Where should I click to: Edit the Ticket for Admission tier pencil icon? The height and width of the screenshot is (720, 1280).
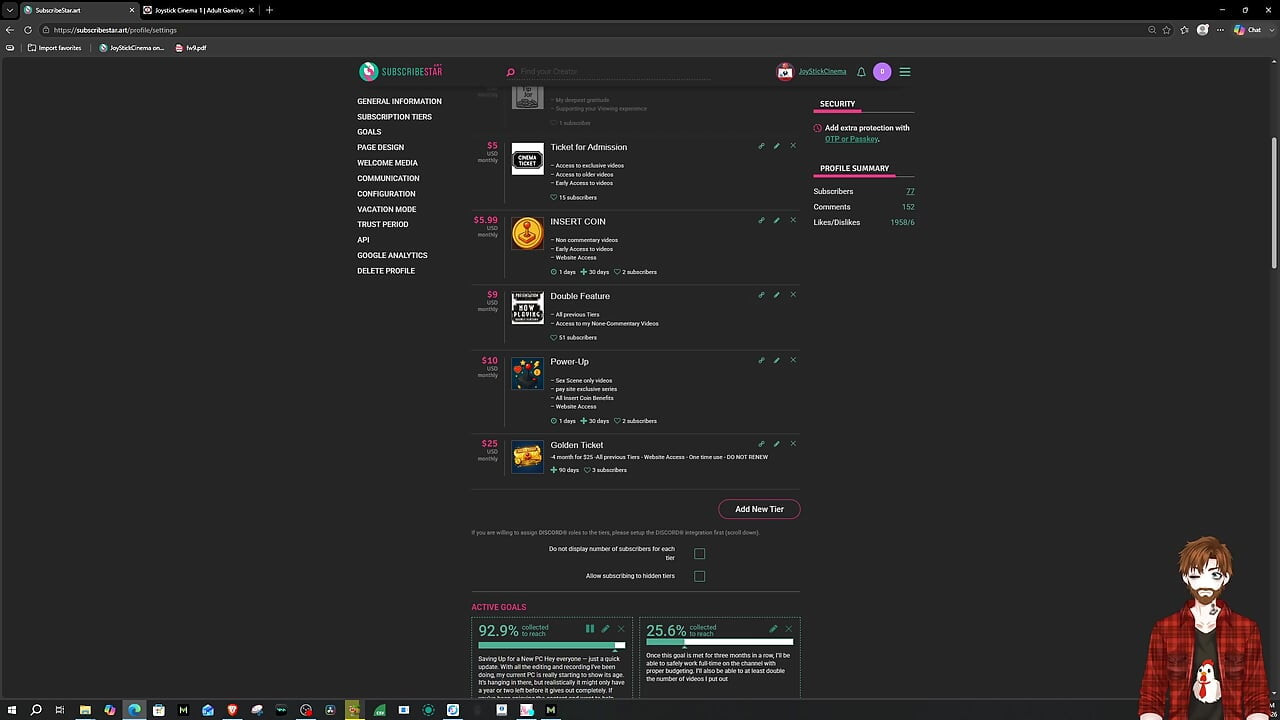pyautogui.click(x=777, y=146)
